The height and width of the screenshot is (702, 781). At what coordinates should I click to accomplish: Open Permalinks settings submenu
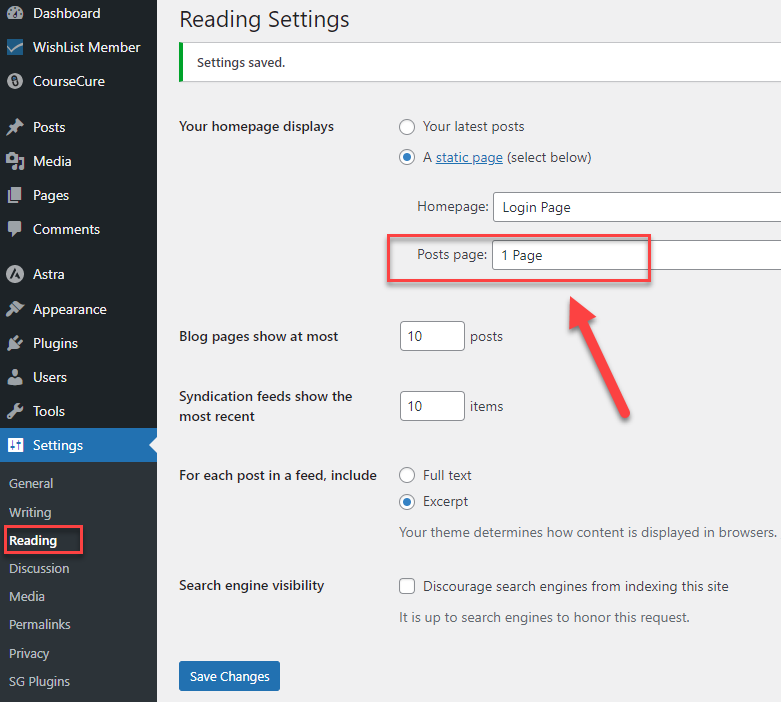[40, 624]
